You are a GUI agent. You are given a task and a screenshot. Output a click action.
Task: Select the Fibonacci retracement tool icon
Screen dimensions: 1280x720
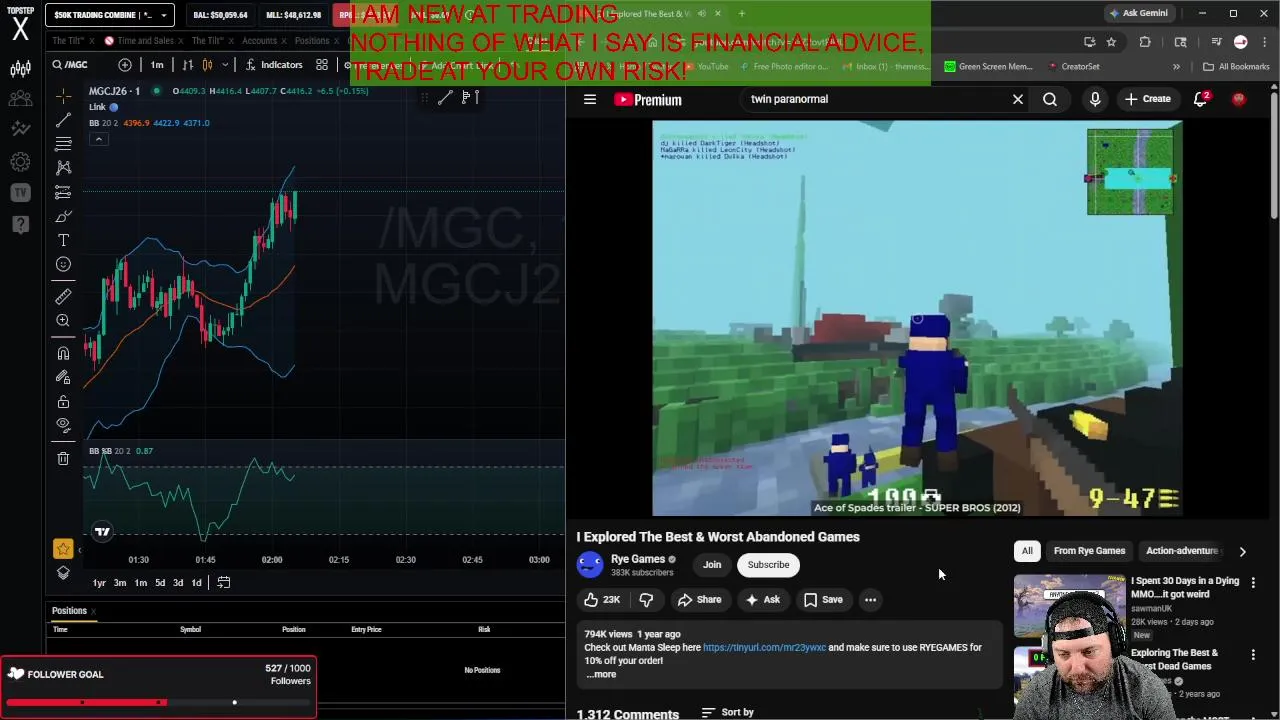[x=63, y=144]
